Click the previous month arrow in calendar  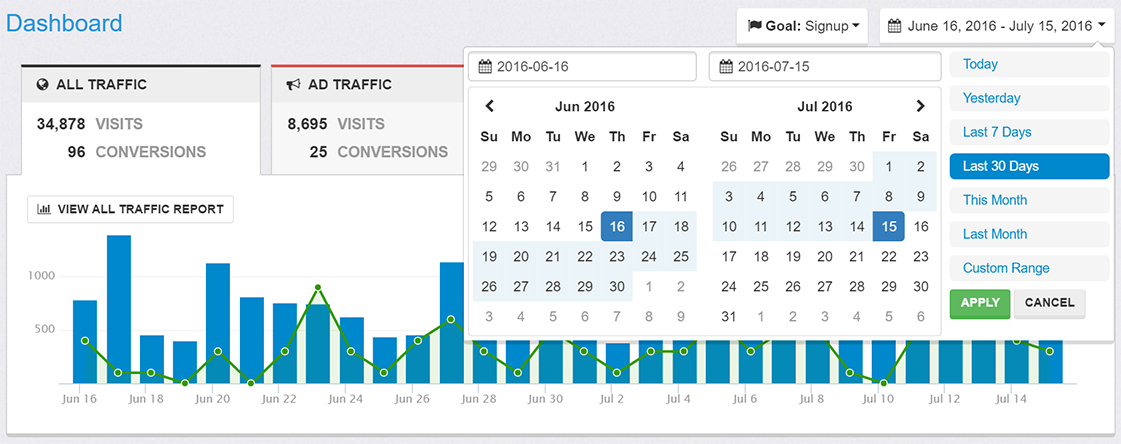point(489,106)
